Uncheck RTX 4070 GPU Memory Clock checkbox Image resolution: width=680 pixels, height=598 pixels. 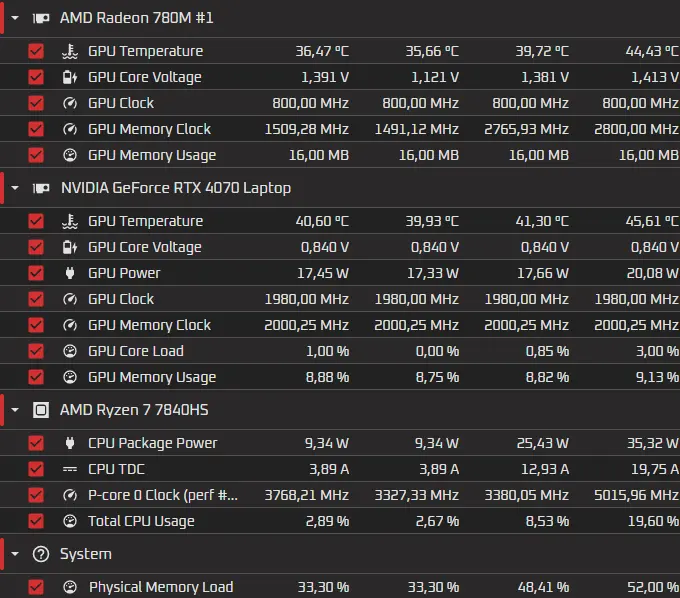[36, 325]
